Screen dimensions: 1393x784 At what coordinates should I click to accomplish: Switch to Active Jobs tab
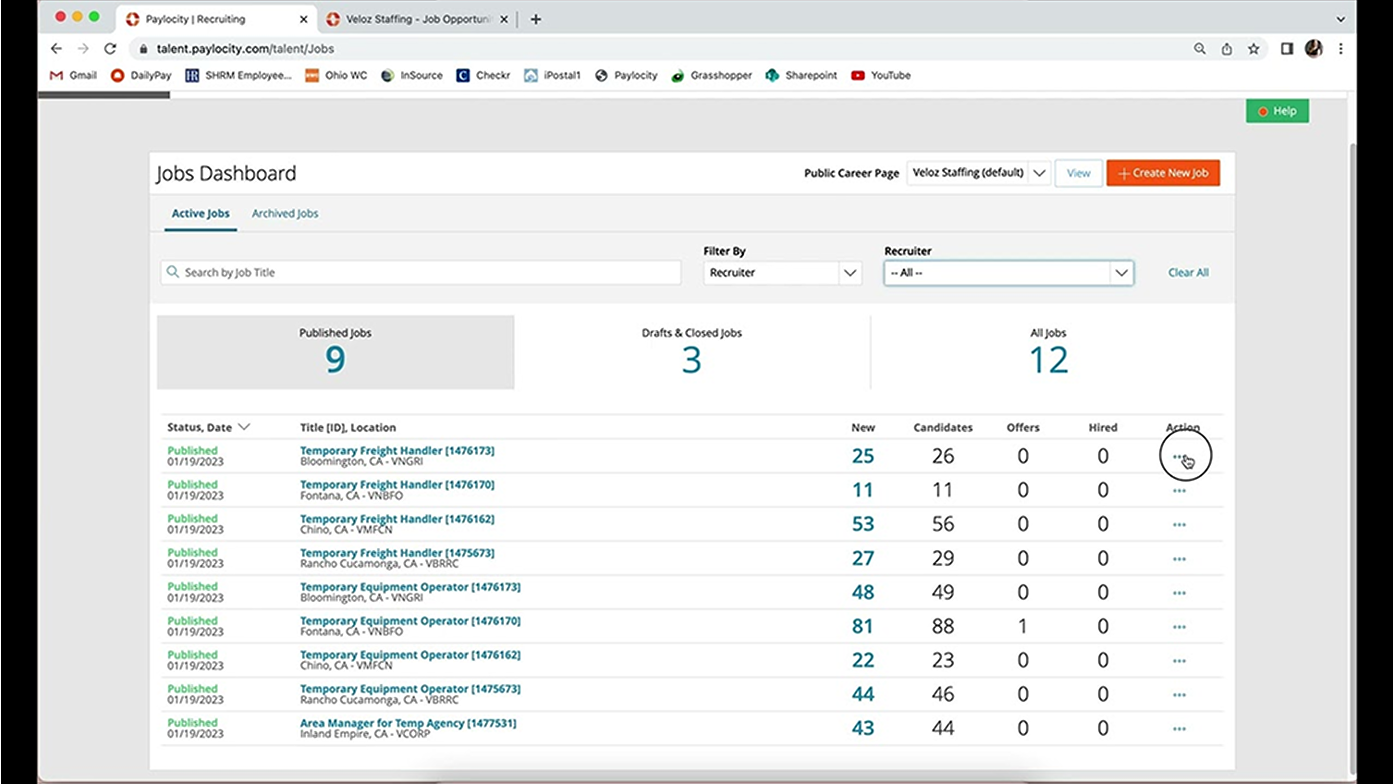pos(200,214)
